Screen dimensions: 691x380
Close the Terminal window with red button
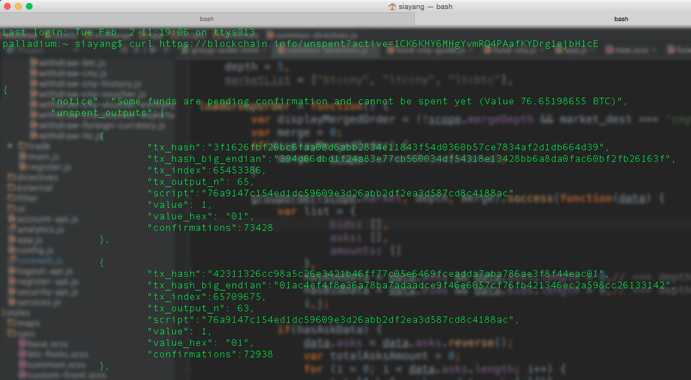(7, 6)
